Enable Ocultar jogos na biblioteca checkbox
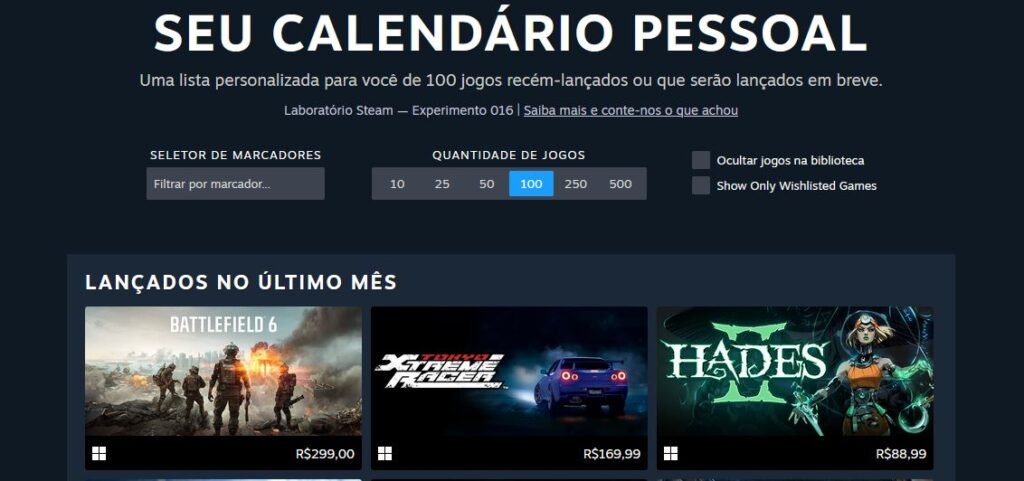 tap(701, 160)
